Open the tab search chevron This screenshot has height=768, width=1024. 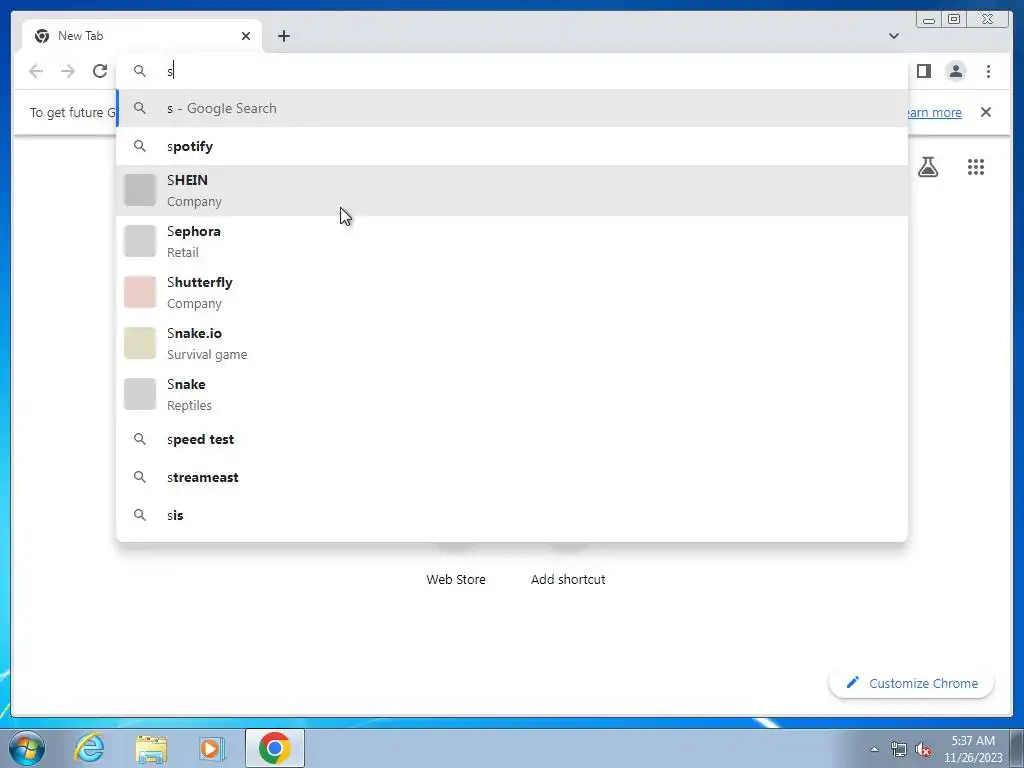point(893,36)
